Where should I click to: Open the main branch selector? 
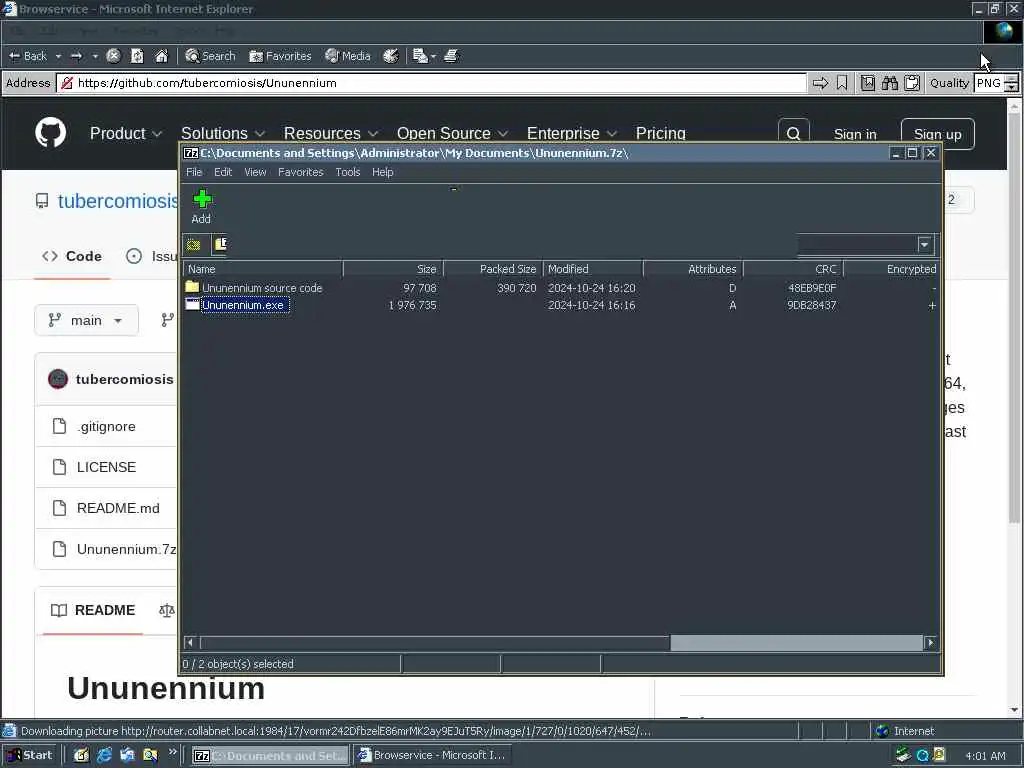pyautogui.click(x=86, y=320)
